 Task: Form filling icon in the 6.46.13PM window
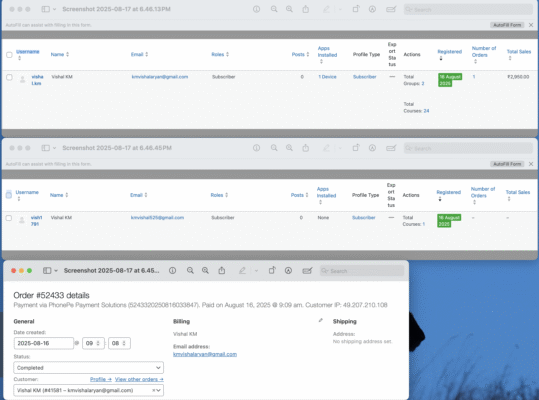point(391,9)
